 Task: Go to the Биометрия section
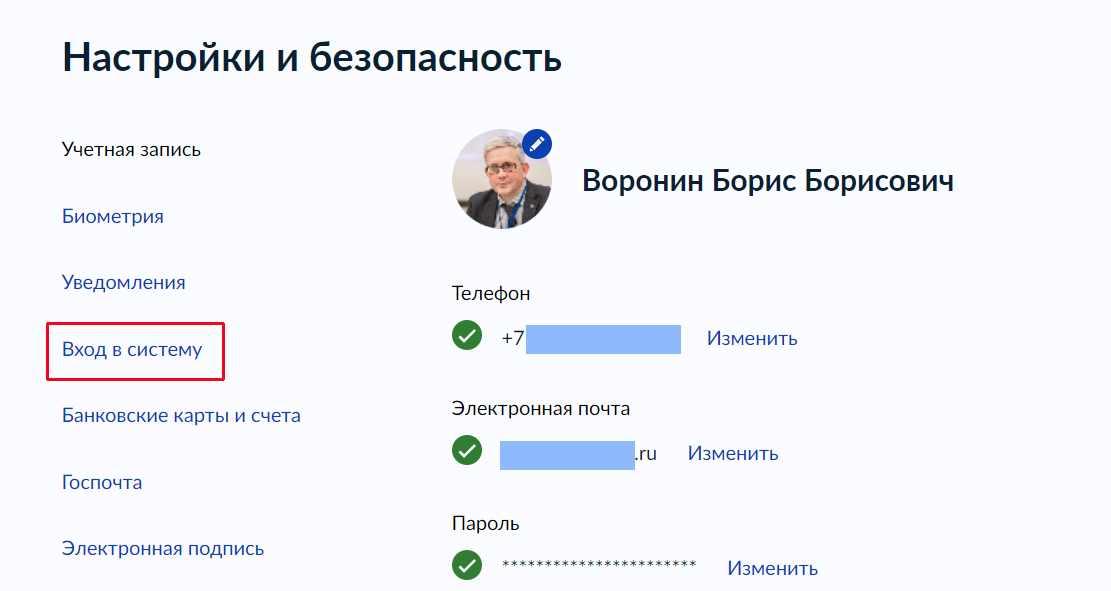click(x=113, y=216)
